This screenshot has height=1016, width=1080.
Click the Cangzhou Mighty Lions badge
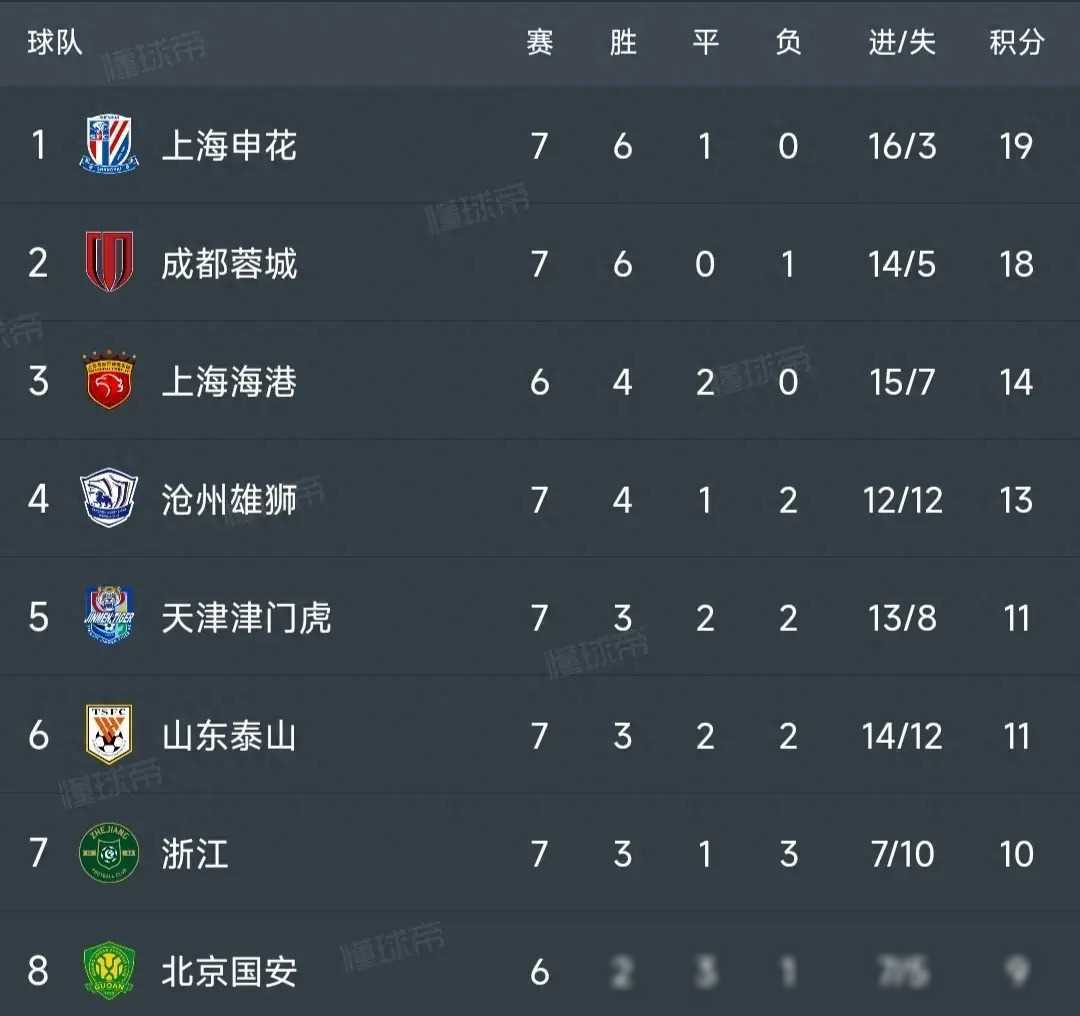108,499
